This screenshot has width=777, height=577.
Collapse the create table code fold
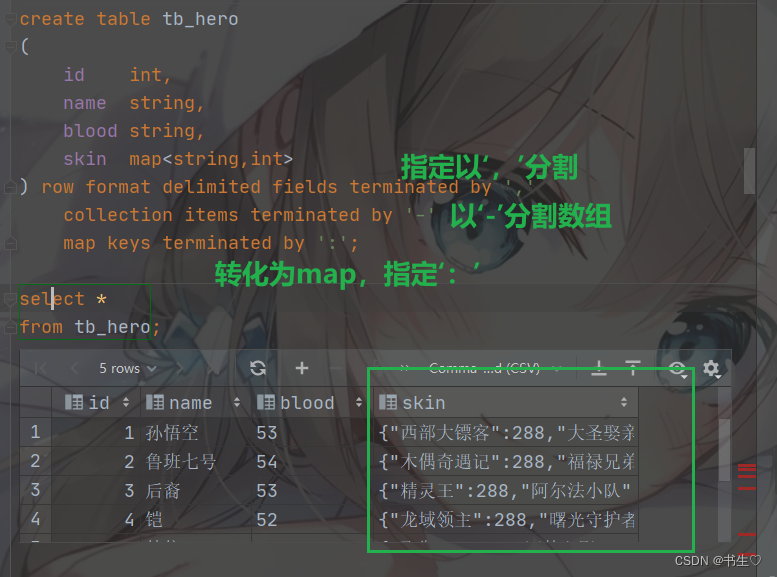click(10, 19)
